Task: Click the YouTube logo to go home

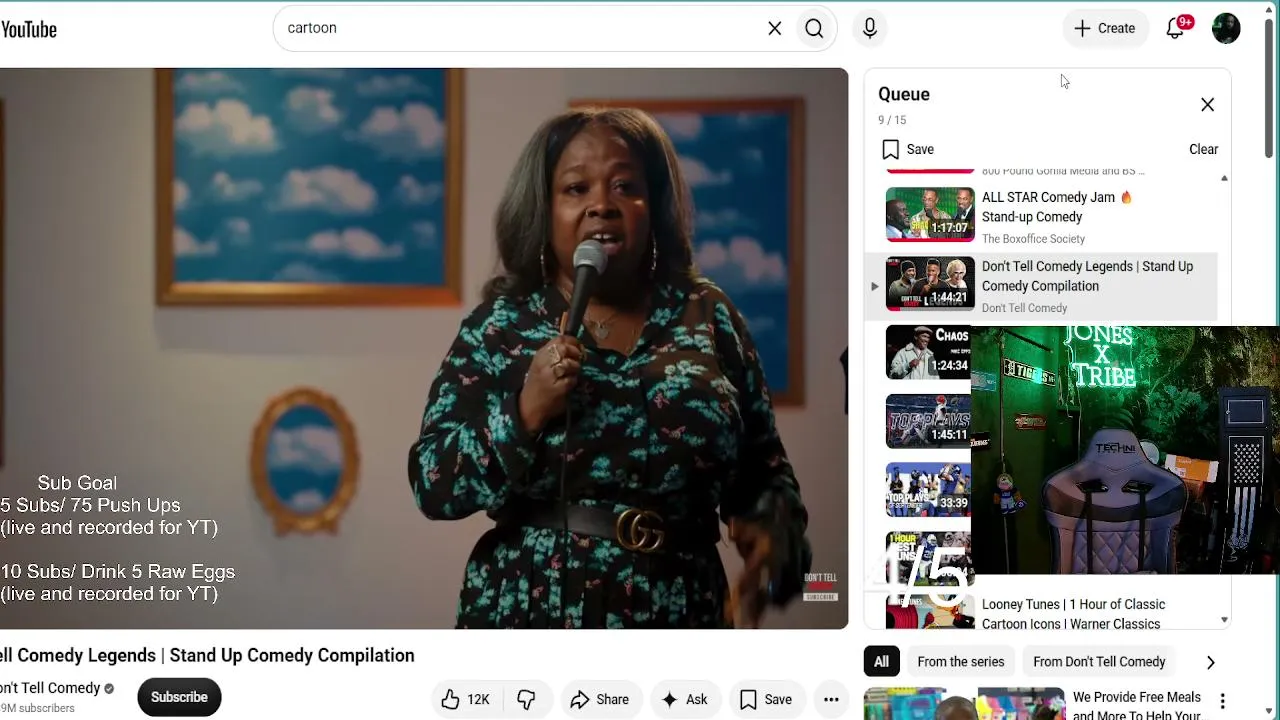Action: pos(28,29)
